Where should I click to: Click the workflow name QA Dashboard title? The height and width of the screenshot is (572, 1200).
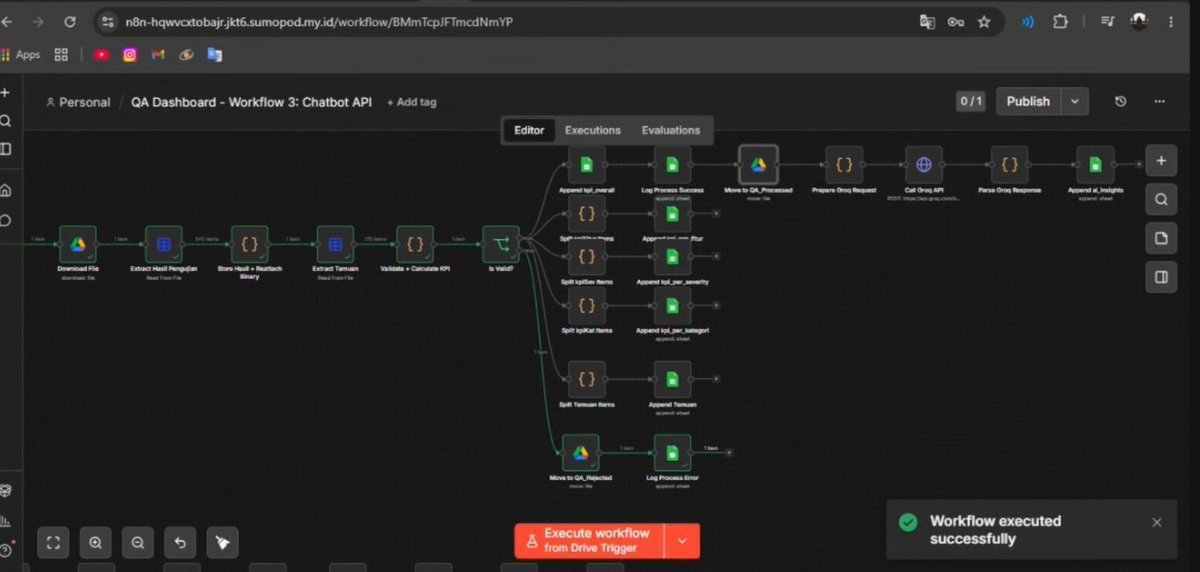click(251, 102)
